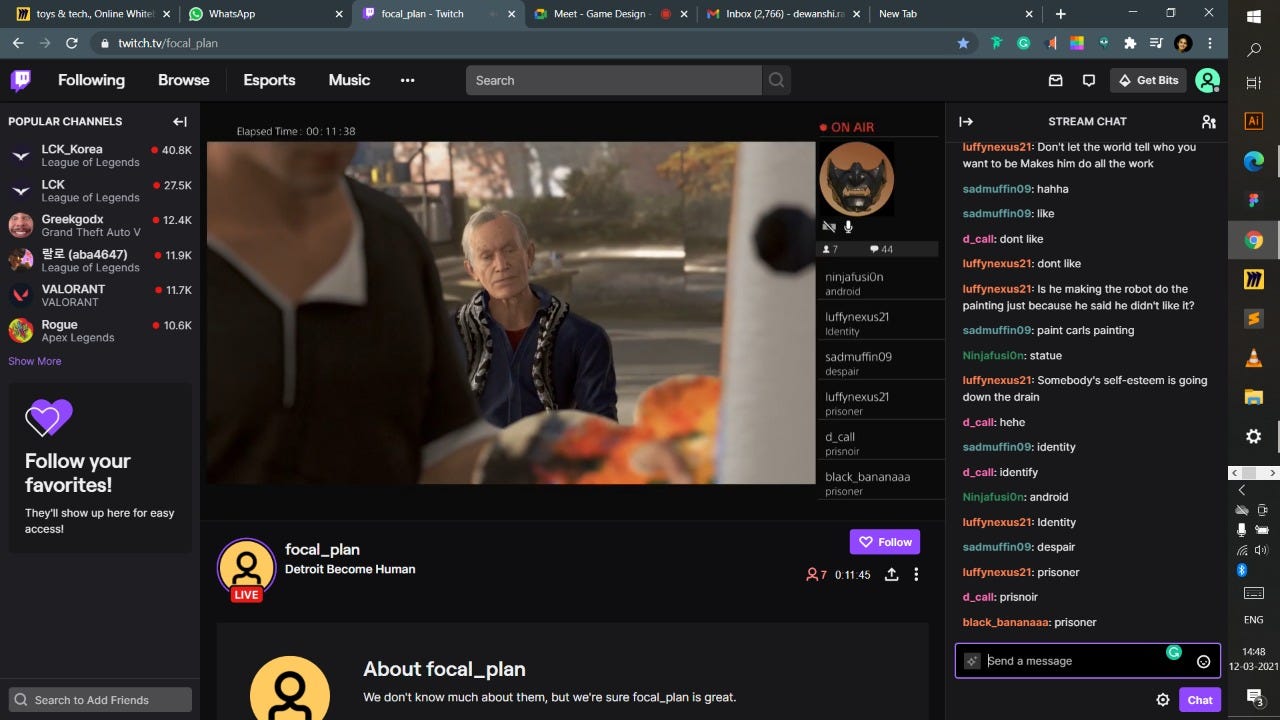Open the Esports page
This screenshot has height=720, width=1280.
(269, 80)
